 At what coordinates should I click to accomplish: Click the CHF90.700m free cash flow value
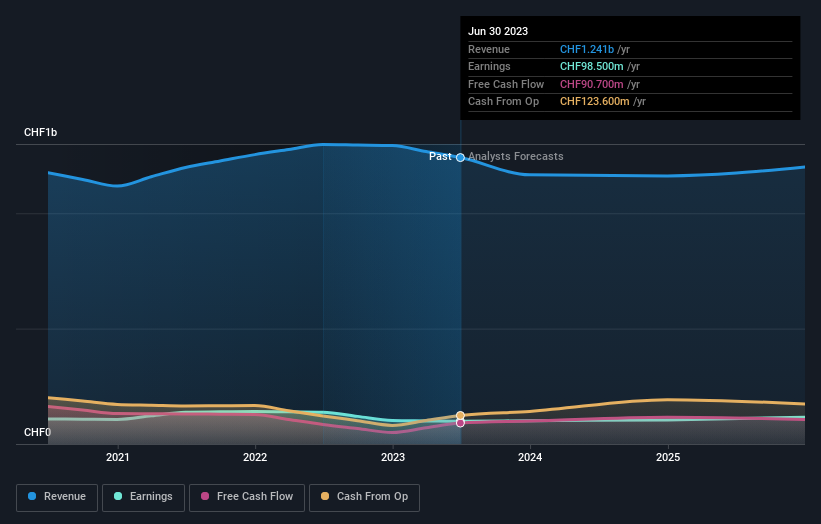coord(591,84)
